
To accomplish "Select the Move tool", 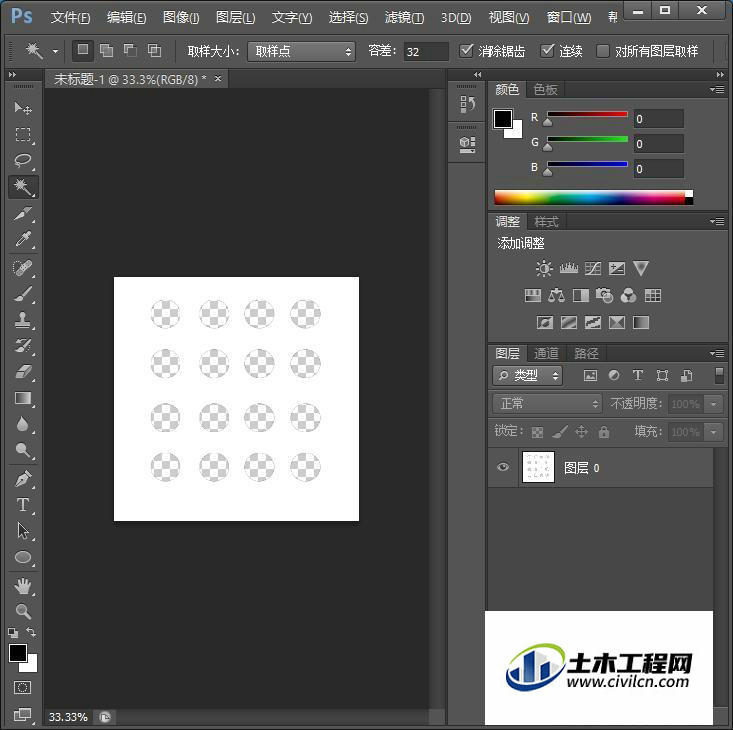I will (x=22, y=108).
